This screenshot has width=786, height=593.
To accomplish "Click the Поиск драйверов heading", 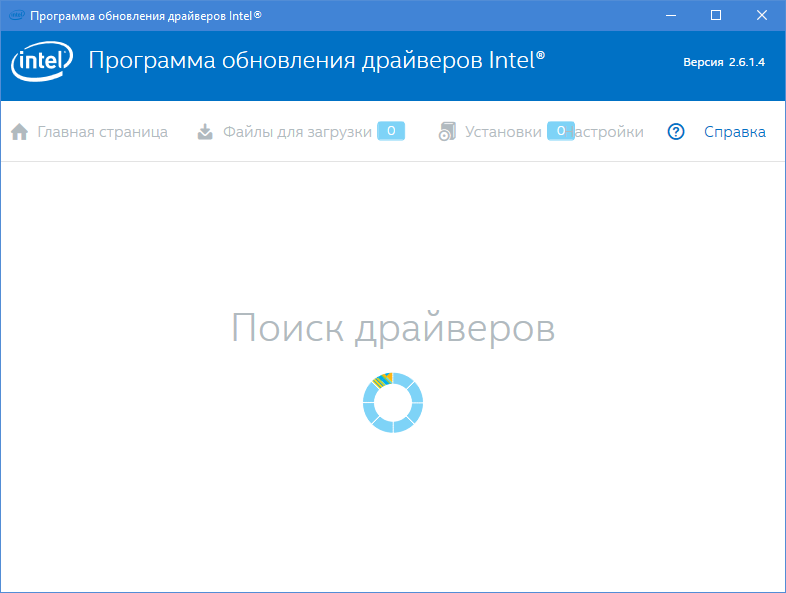I will point(393,328).
